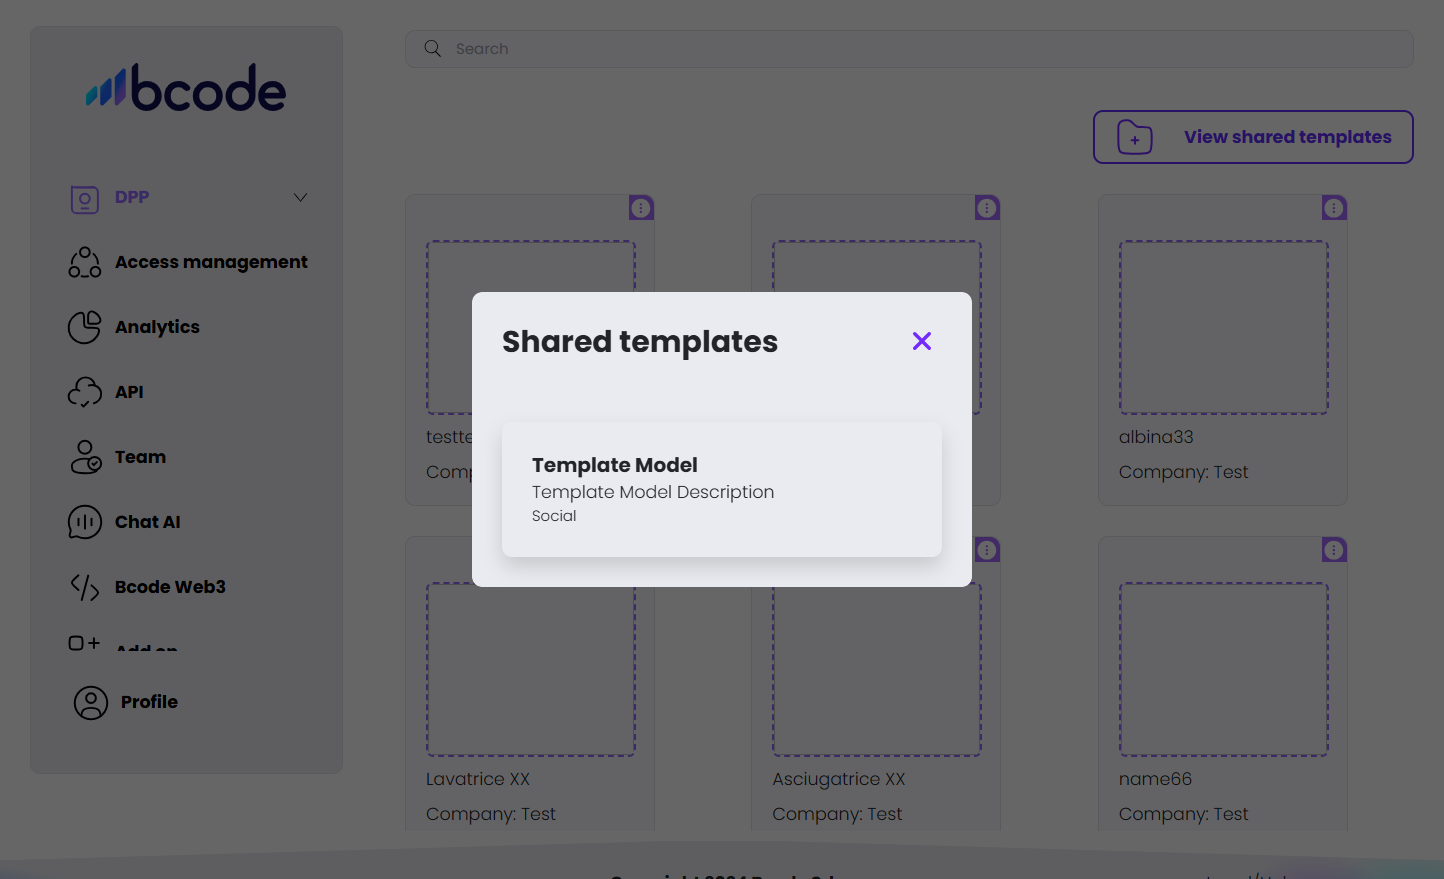Image resolution: width=1444 pixels, height=879 pixels.
Task: Click the magnifier search icon
Action: 433,49
